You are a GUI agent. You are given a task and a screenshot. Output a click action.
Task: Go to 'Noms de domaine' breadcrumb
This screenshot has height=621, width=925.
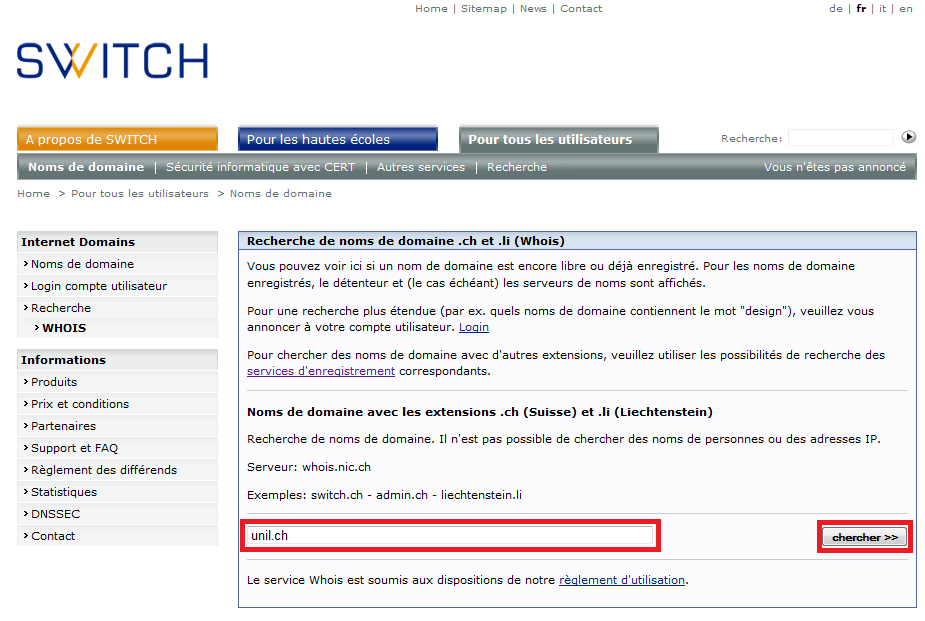click(281, 193)
